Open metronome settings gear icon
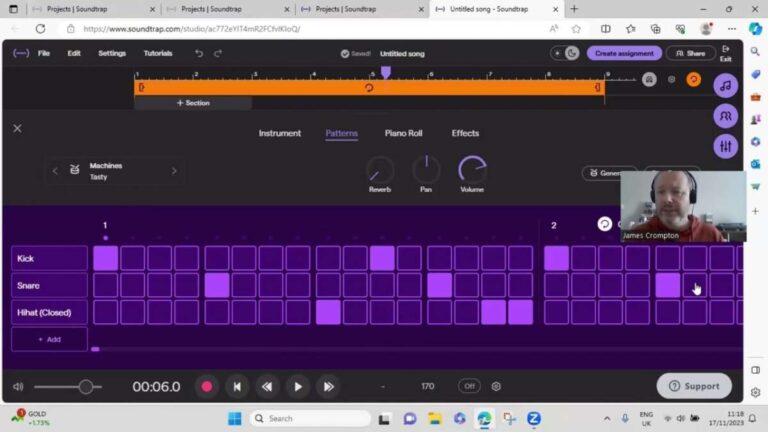 [496, 386]
